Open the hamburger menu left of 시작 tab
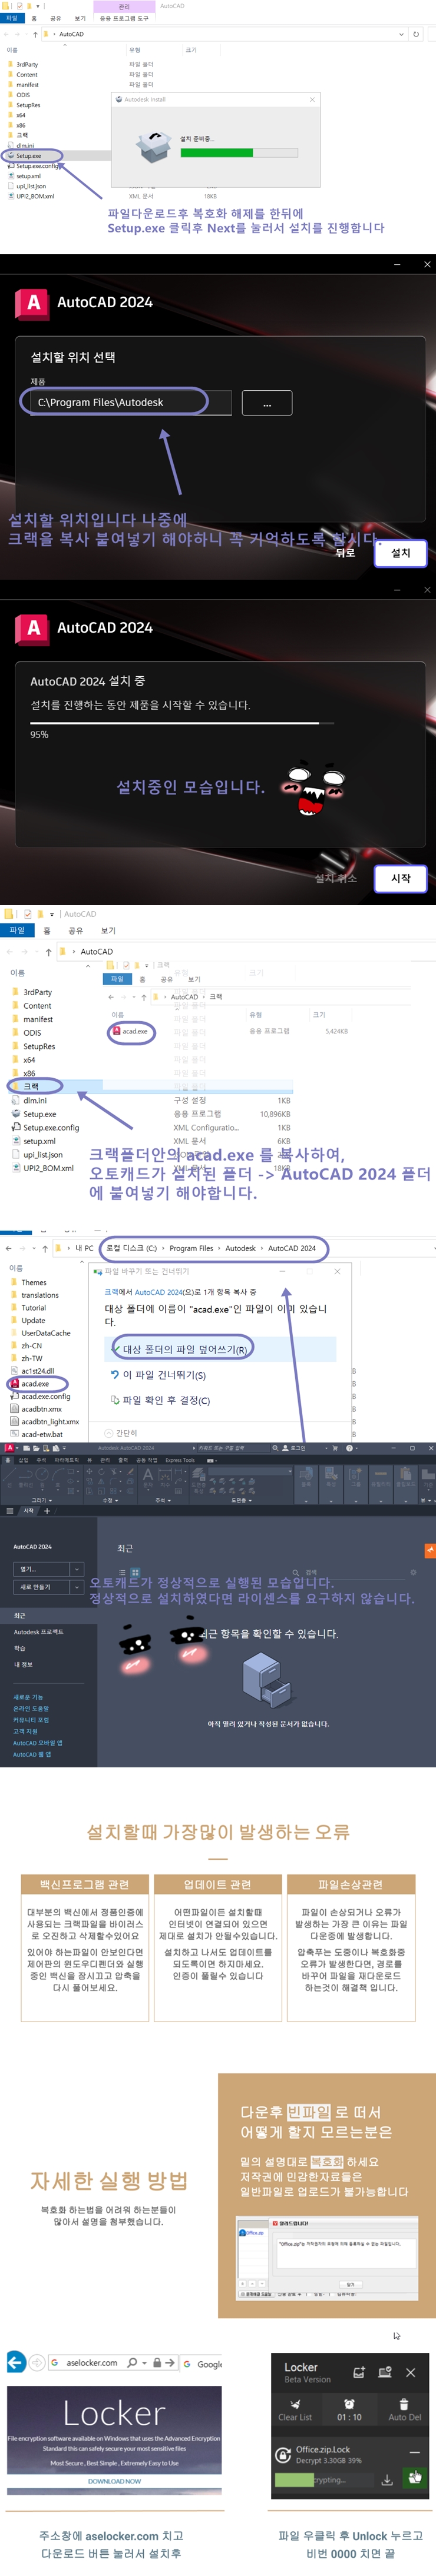This screenshot has height=2576, width=436. pos(10,1511)
